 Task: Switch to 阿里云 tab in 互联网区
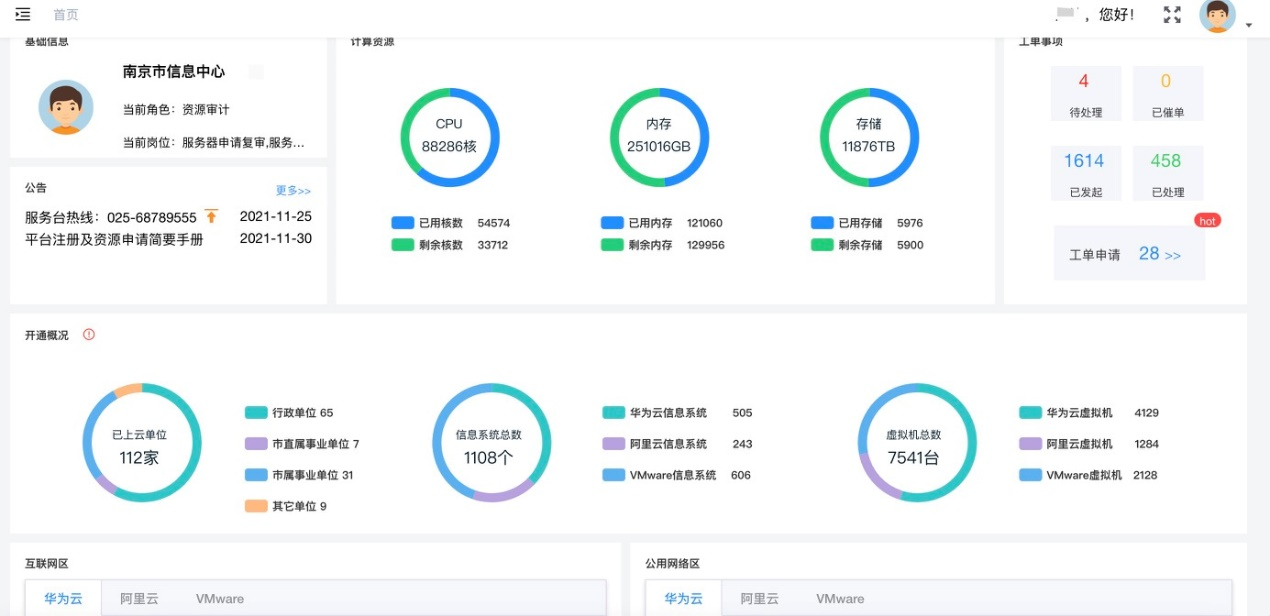point(139,599)
